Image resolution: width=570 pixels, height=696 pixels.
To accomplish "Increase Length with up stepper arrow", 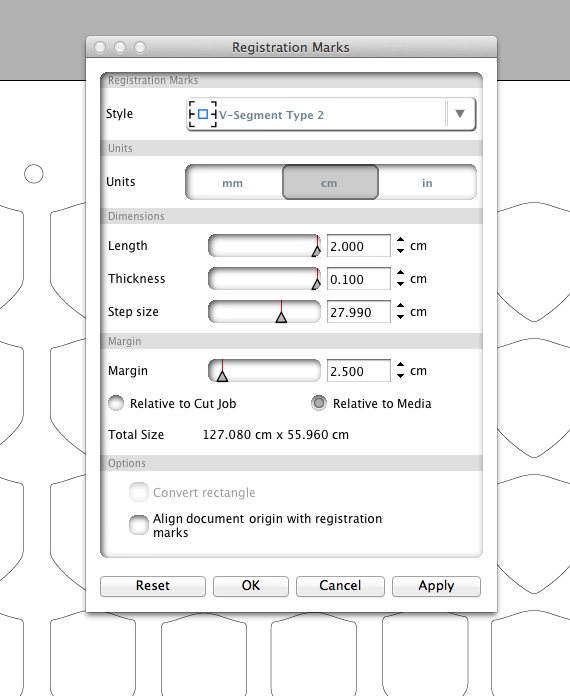I will pos(400,240).
